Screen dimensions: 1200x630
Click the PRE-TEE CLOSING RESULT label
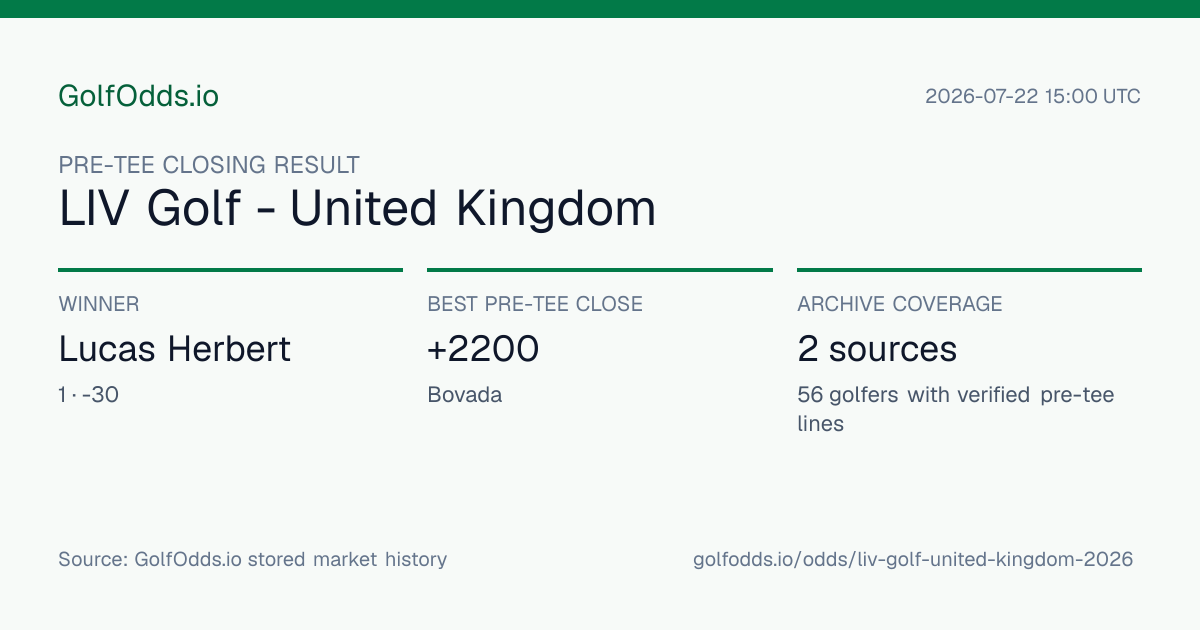[209, 165]
